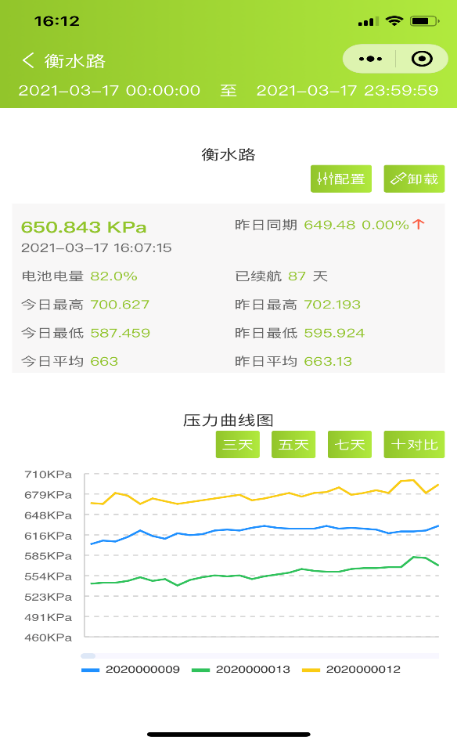Open start date 2021-03-17 00:00:00 picker
457x744 pixels.
[109, 90]
